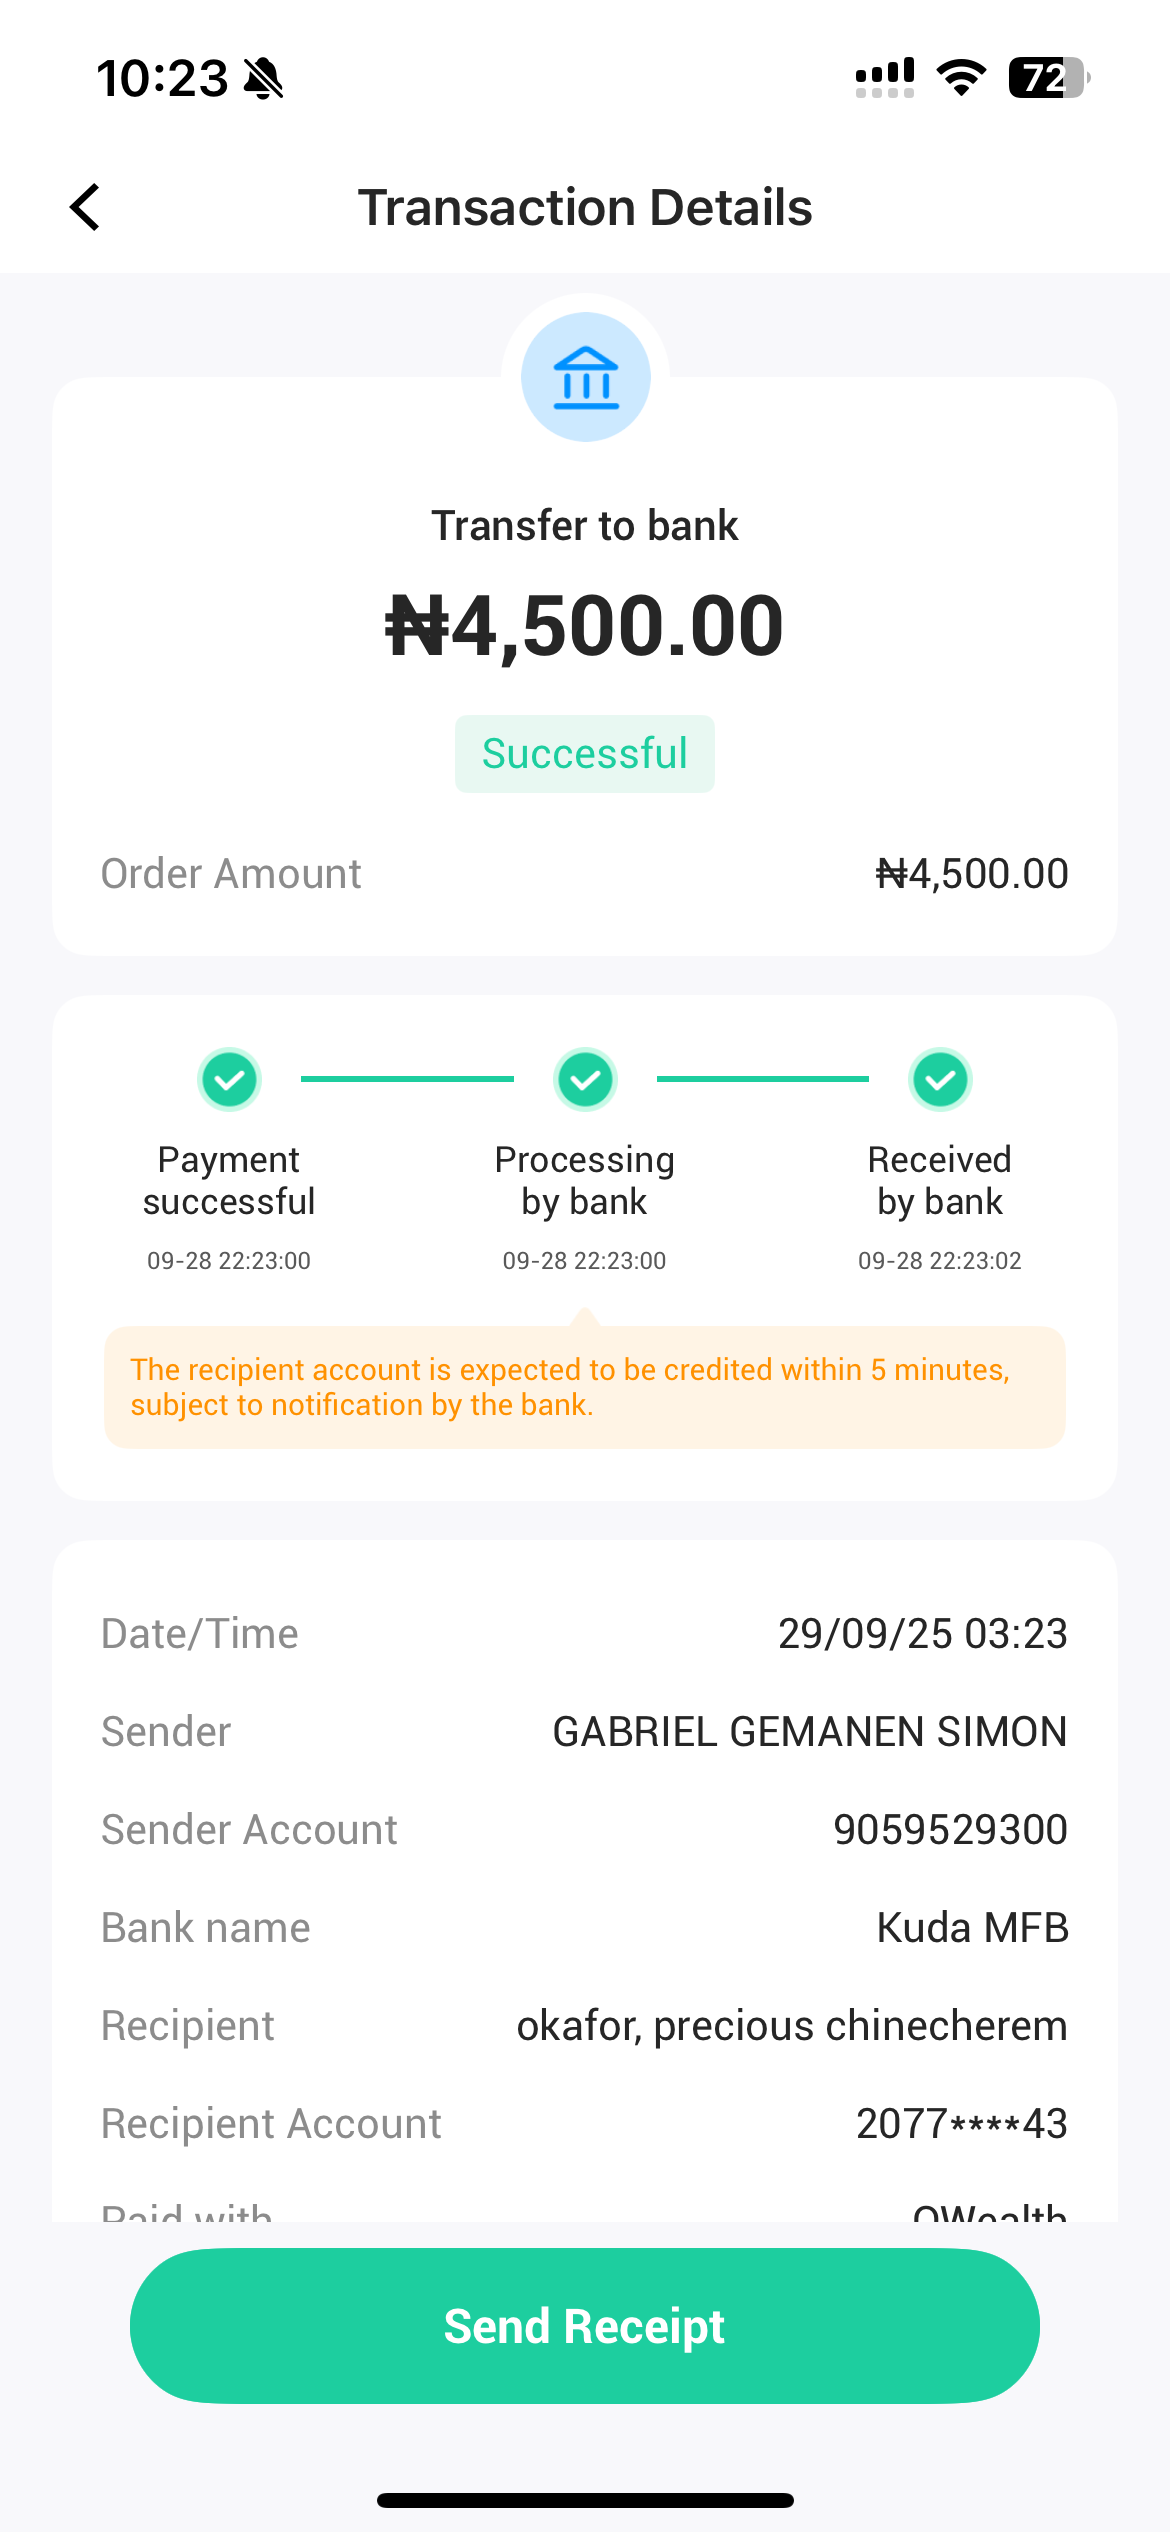Tap the Received by bank checkmark icon
This screenshot has height=2532, width=1170.
click(940, 1080)
